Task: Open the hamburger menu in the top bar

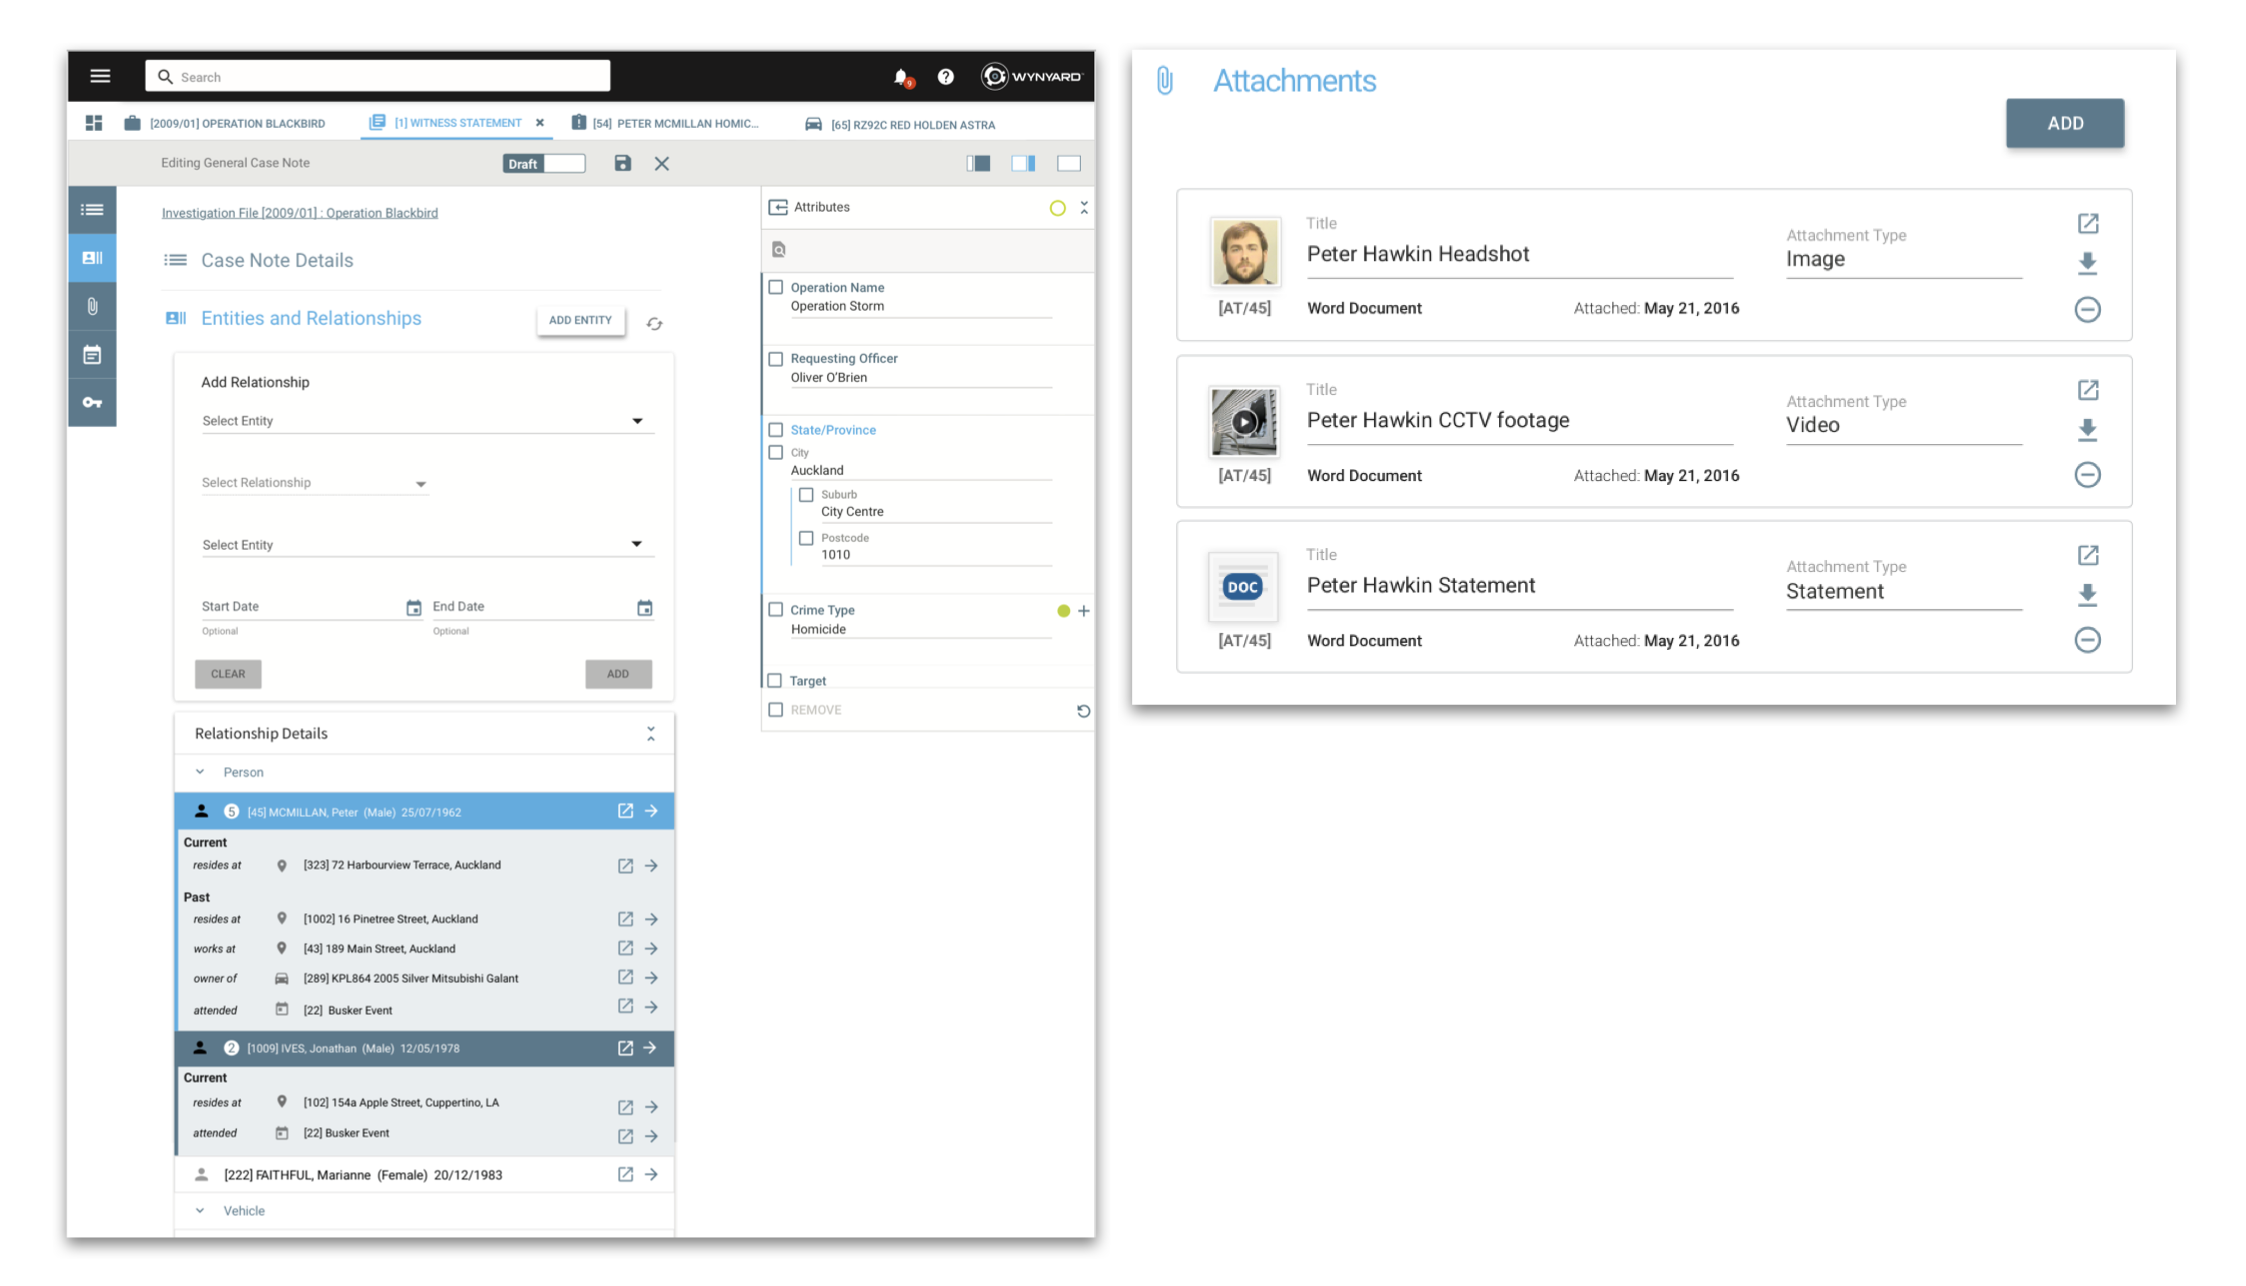Action: point(100,76)
